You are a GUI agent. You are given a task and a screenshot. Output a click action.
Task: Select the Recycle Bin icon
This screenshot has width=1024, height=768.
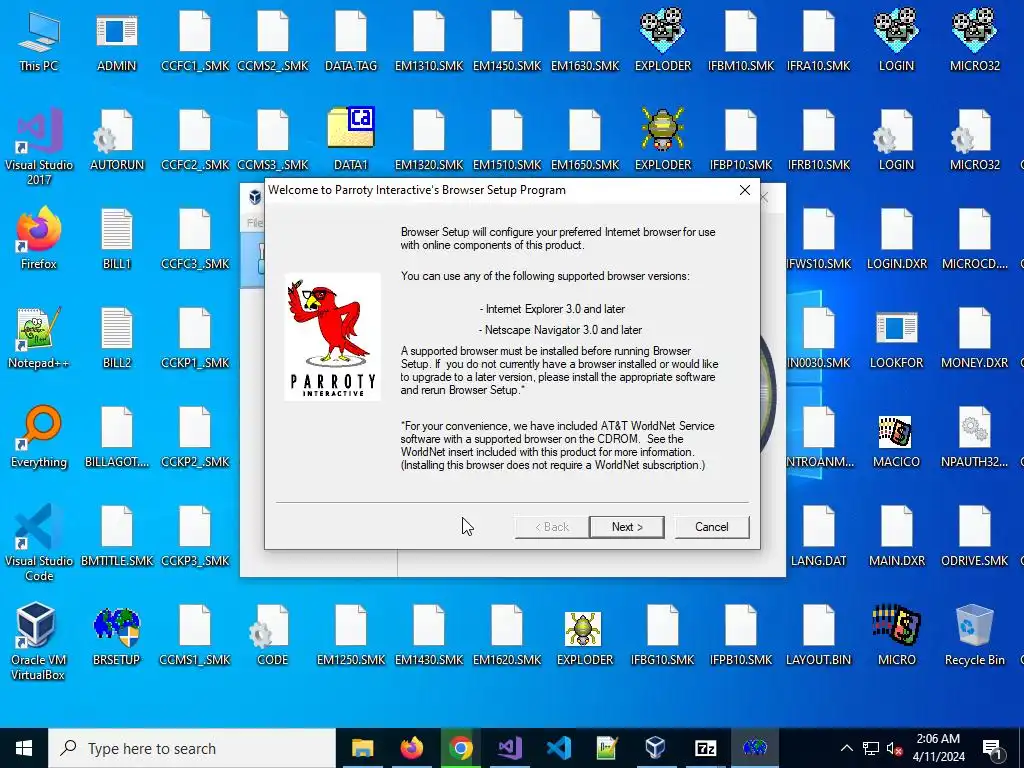point(974,635)
